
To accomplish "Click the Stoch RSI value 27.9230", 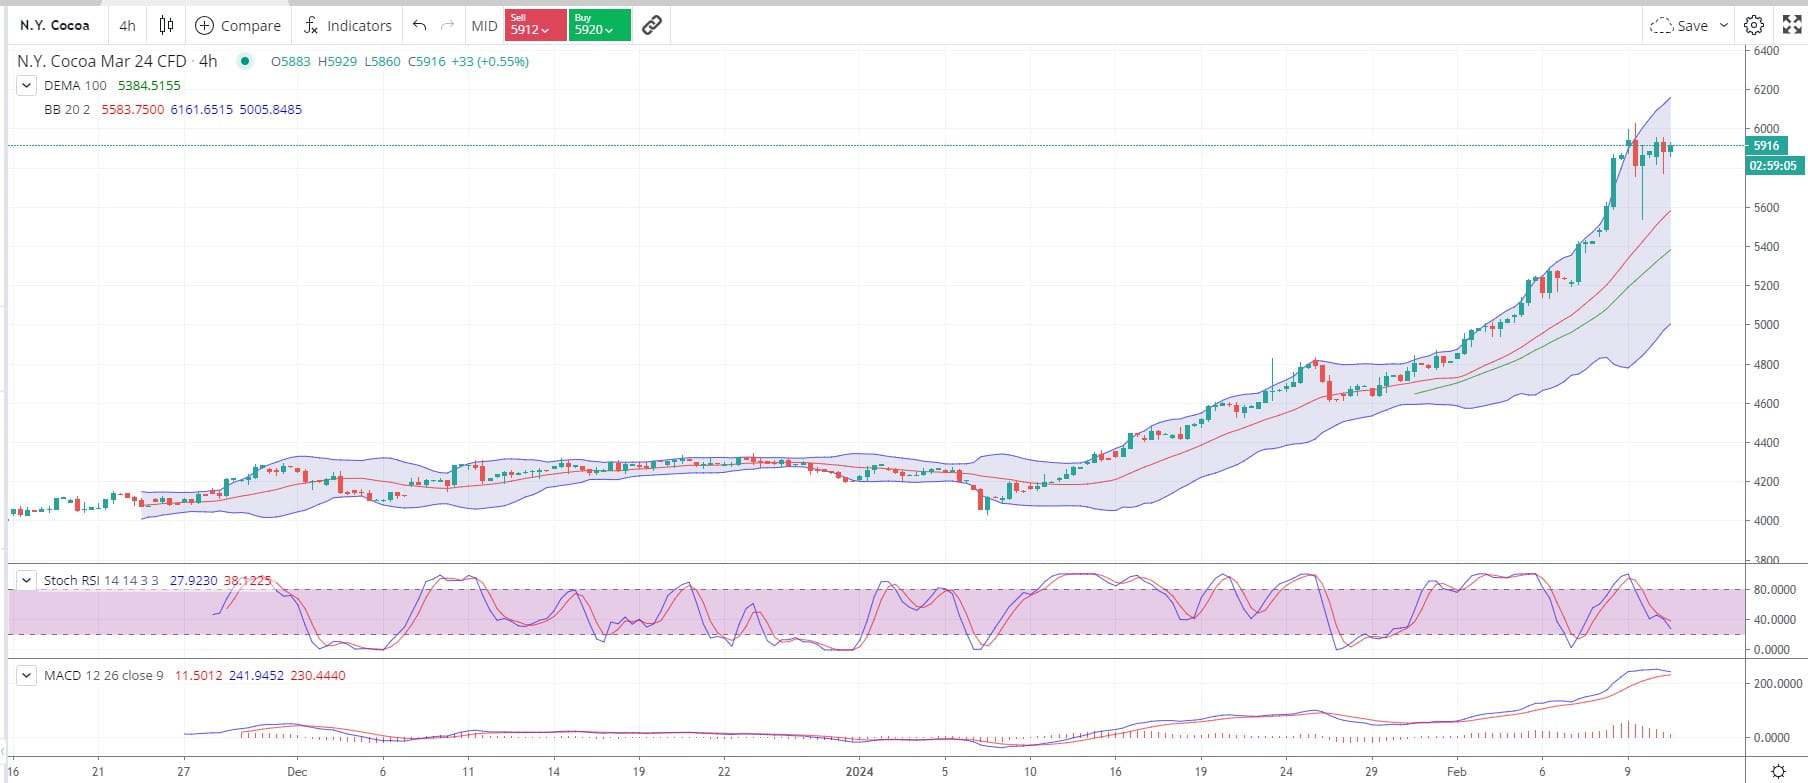I will (193, 580).
